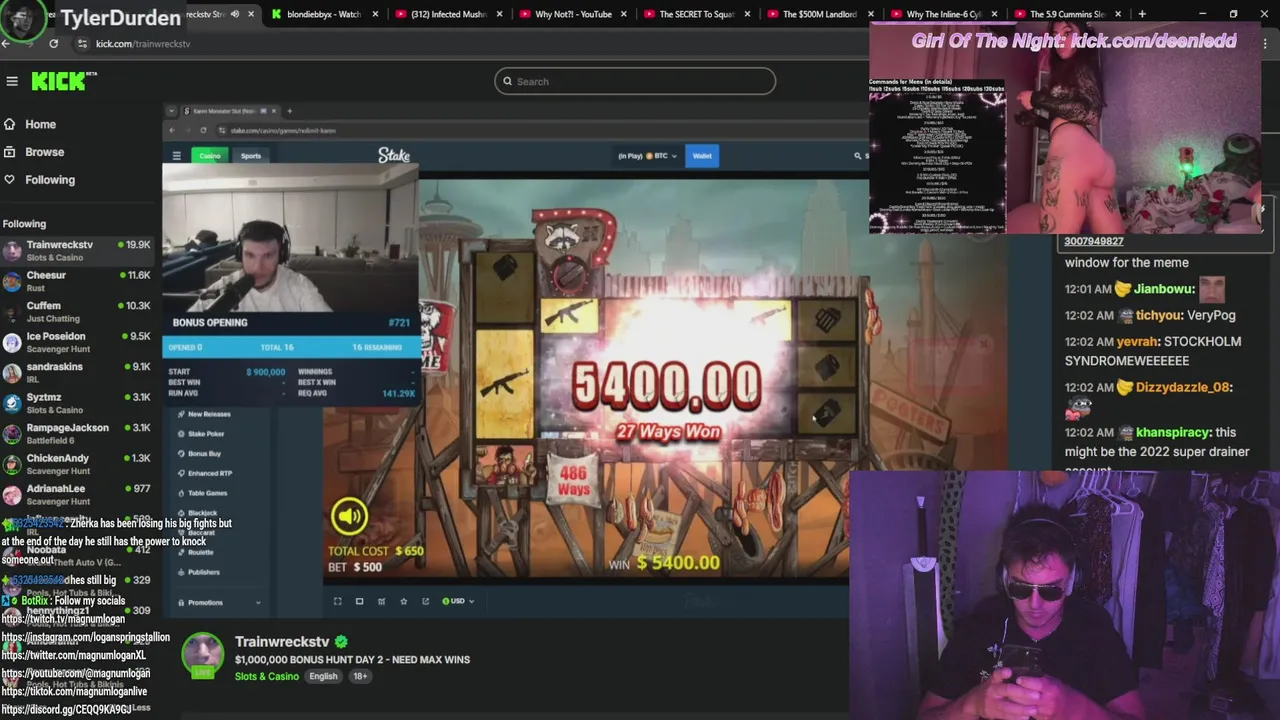Click chat username Jianbowu
The height and width of the screenshot is (720, 1280).
click(x=1164, y=289)
